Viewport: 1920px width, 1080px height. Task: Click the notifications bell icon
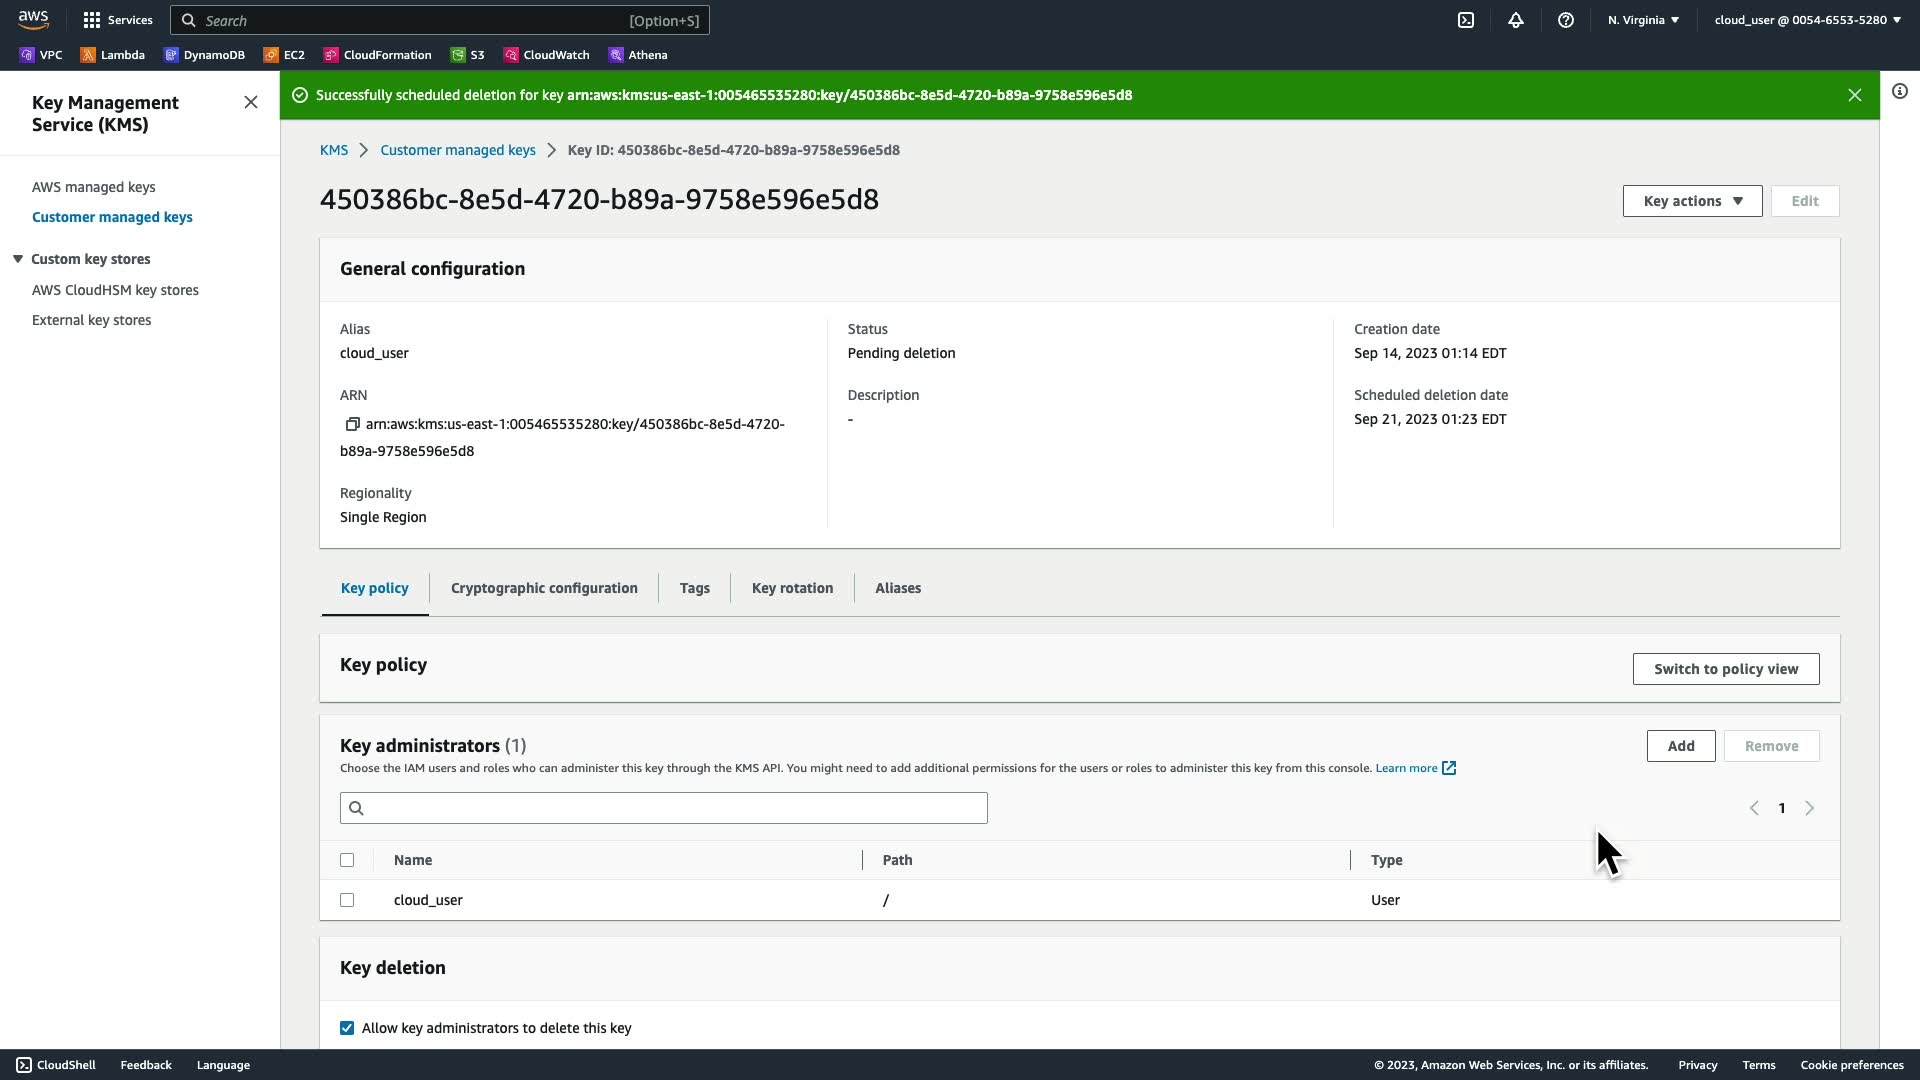tap(1515, 20)
